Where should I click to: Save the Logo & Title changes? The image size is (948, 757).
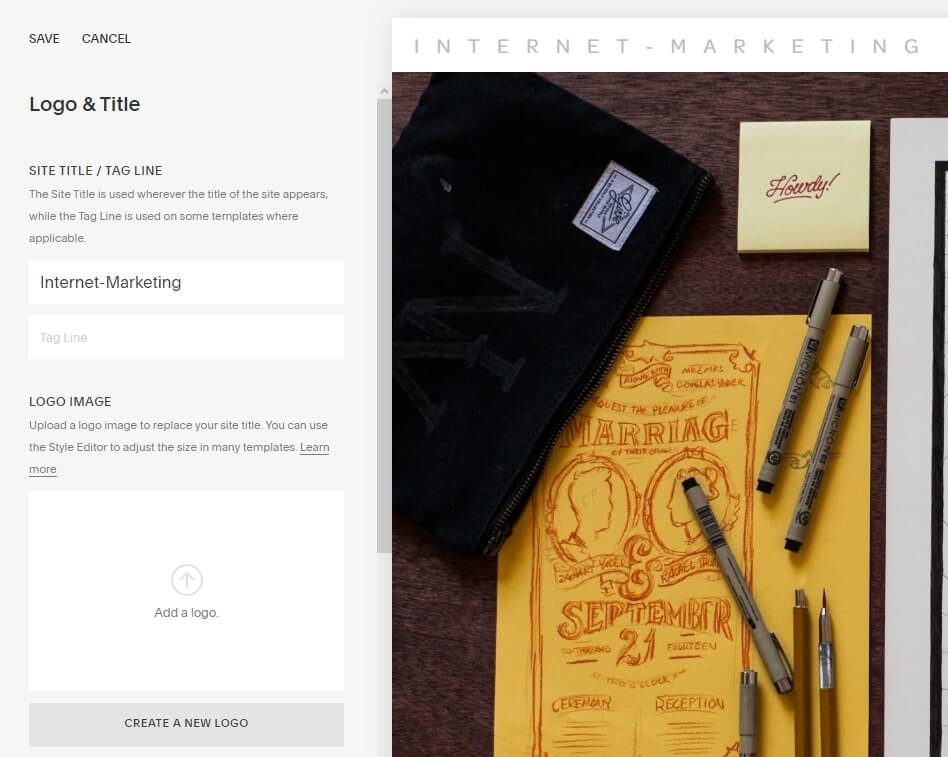(x=44, y=39)
